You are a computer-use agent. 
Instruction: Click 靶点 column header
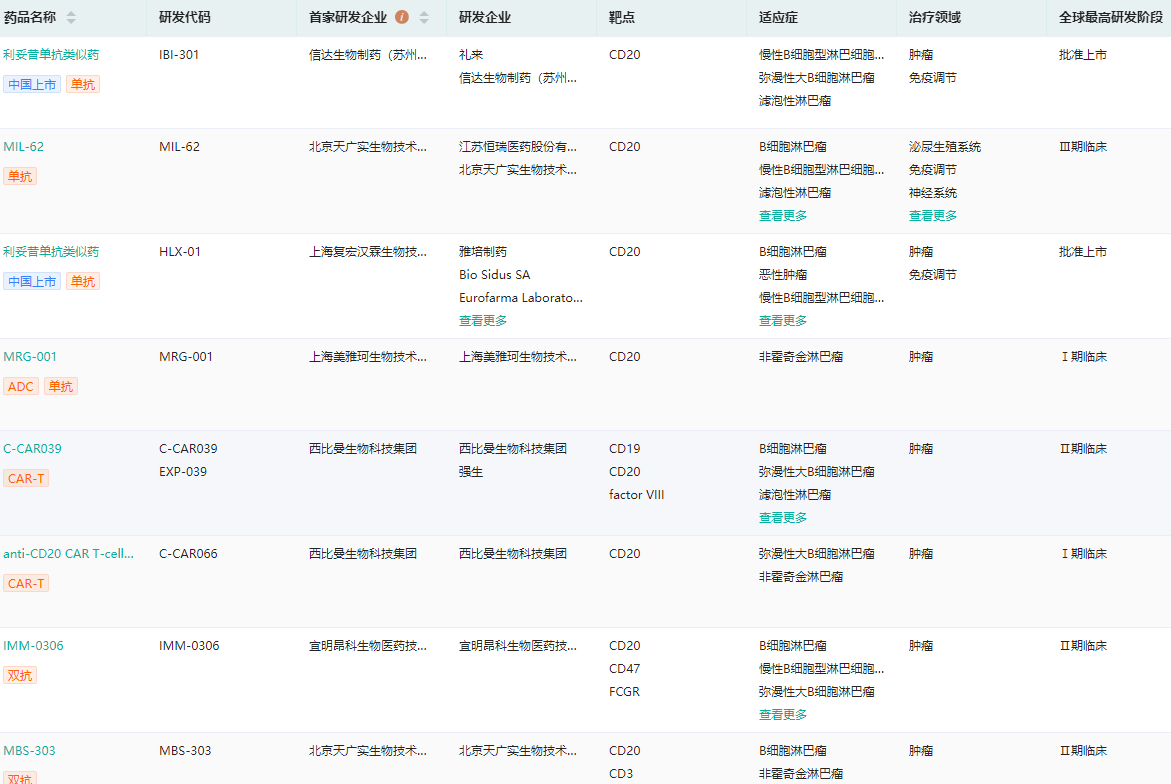click(x=621, y=17)
